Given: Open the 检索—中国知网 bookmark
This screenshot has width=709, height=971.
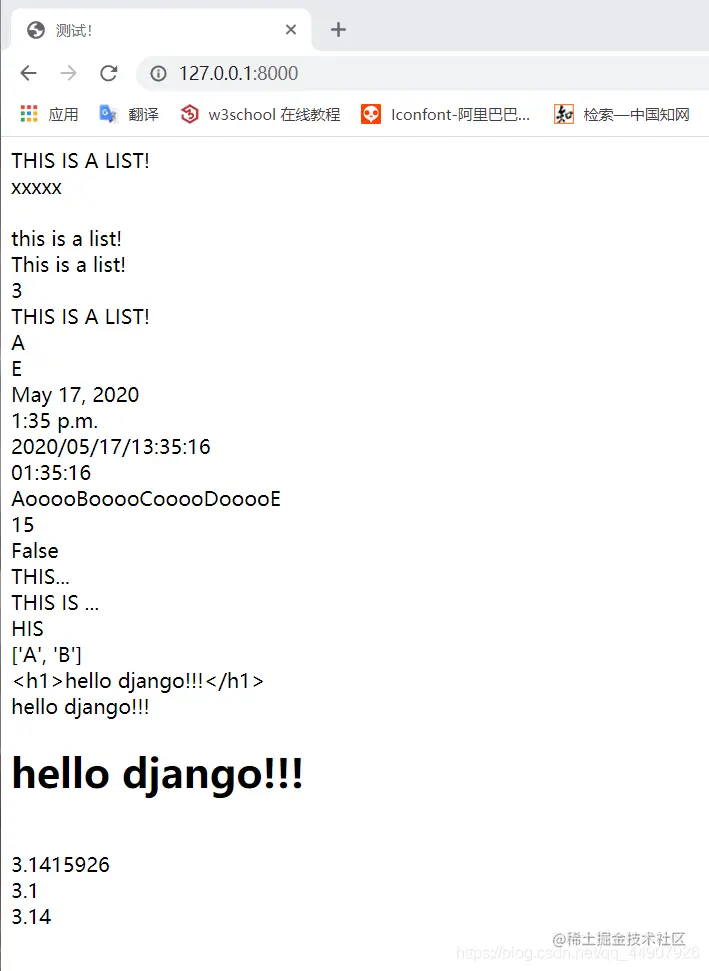Looking at the screenshot, I should 622,114.
